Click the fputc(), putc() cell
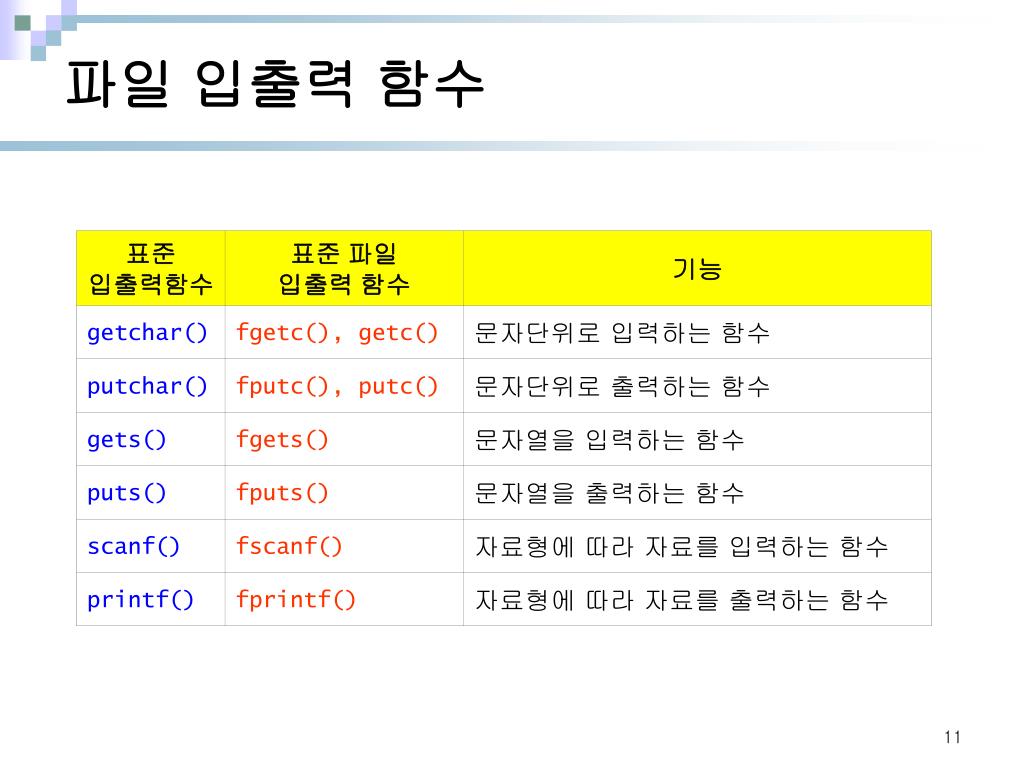 click(344, 386)
